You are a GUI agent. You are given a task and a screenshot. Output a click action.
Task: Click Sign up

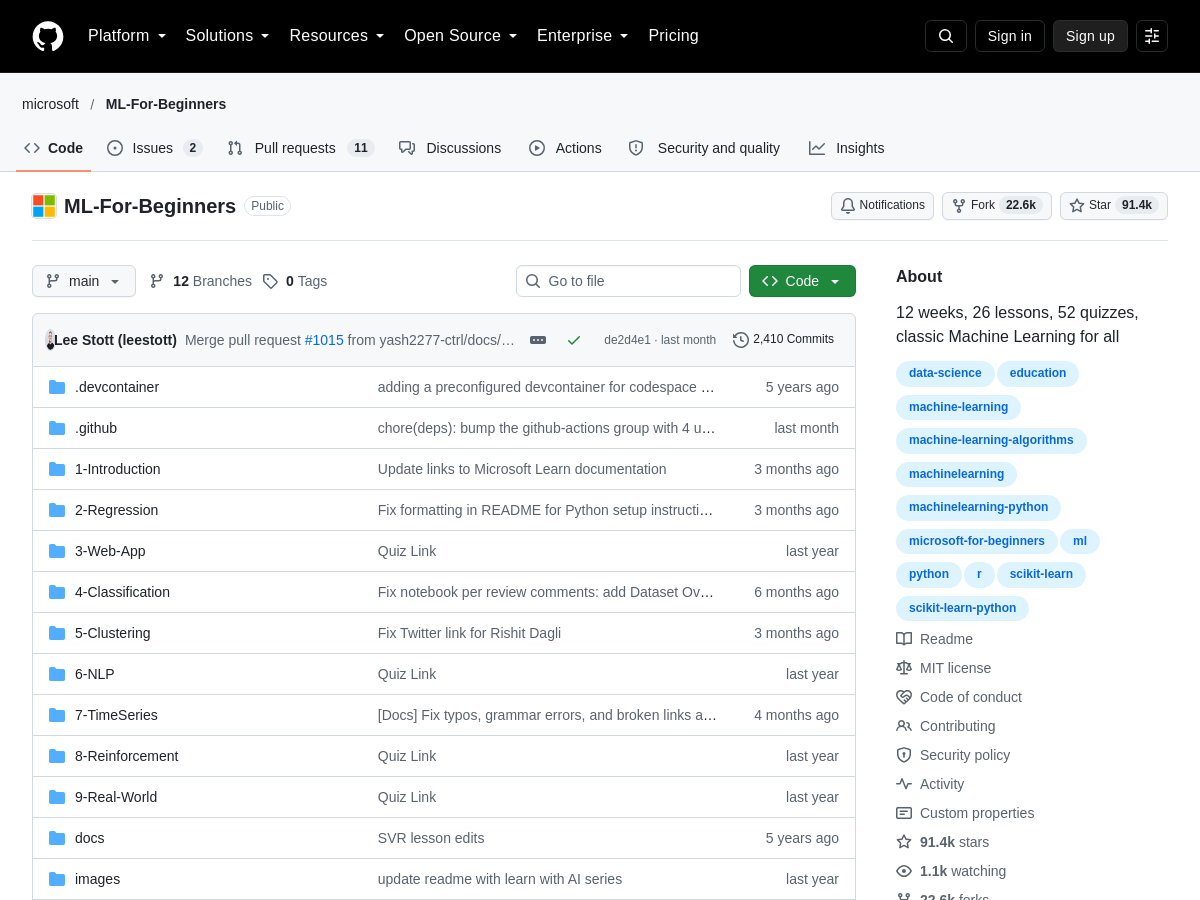1090,36
